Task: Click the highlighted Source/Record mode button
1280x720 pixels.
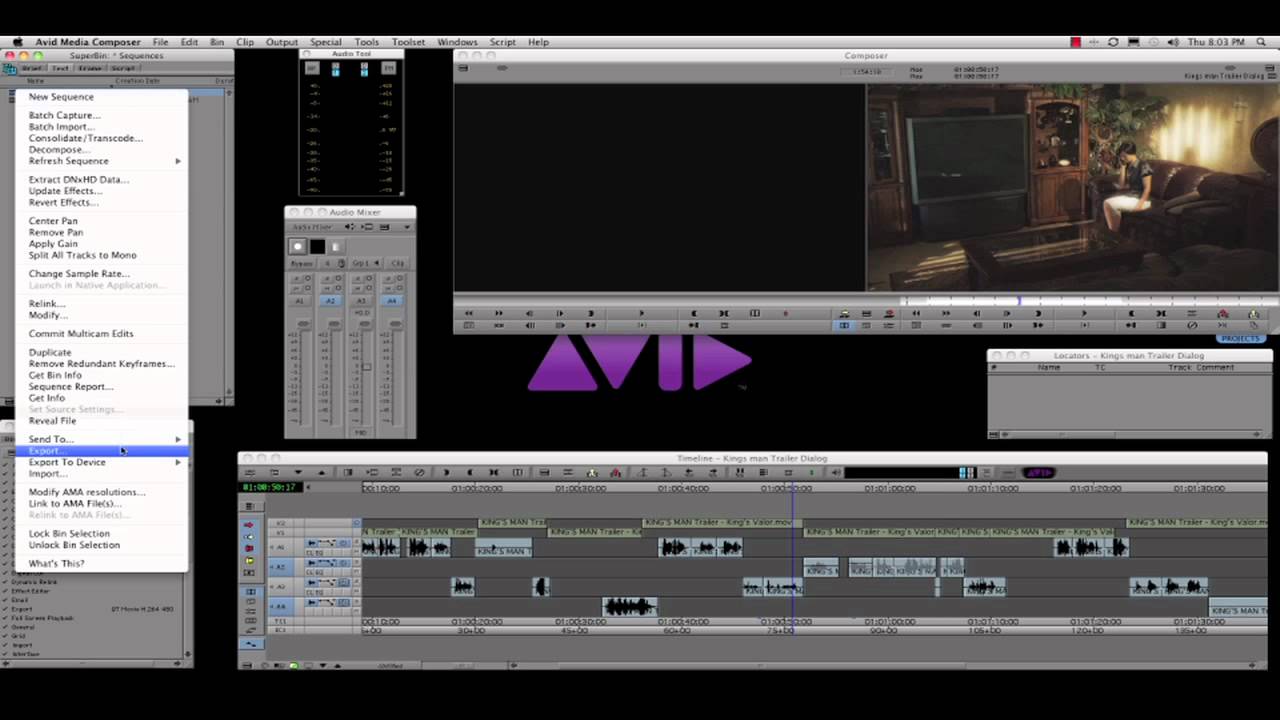Action: click(844, 325)
